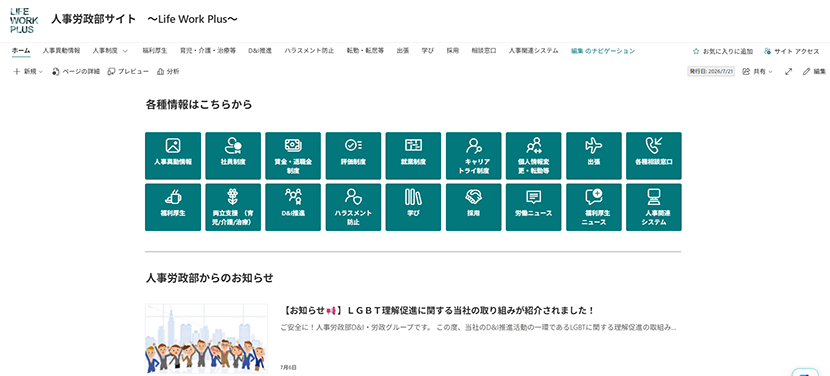Click the 編集 pencil button
Viewport: 830px width, 376px height.
(x=814, y=71)
